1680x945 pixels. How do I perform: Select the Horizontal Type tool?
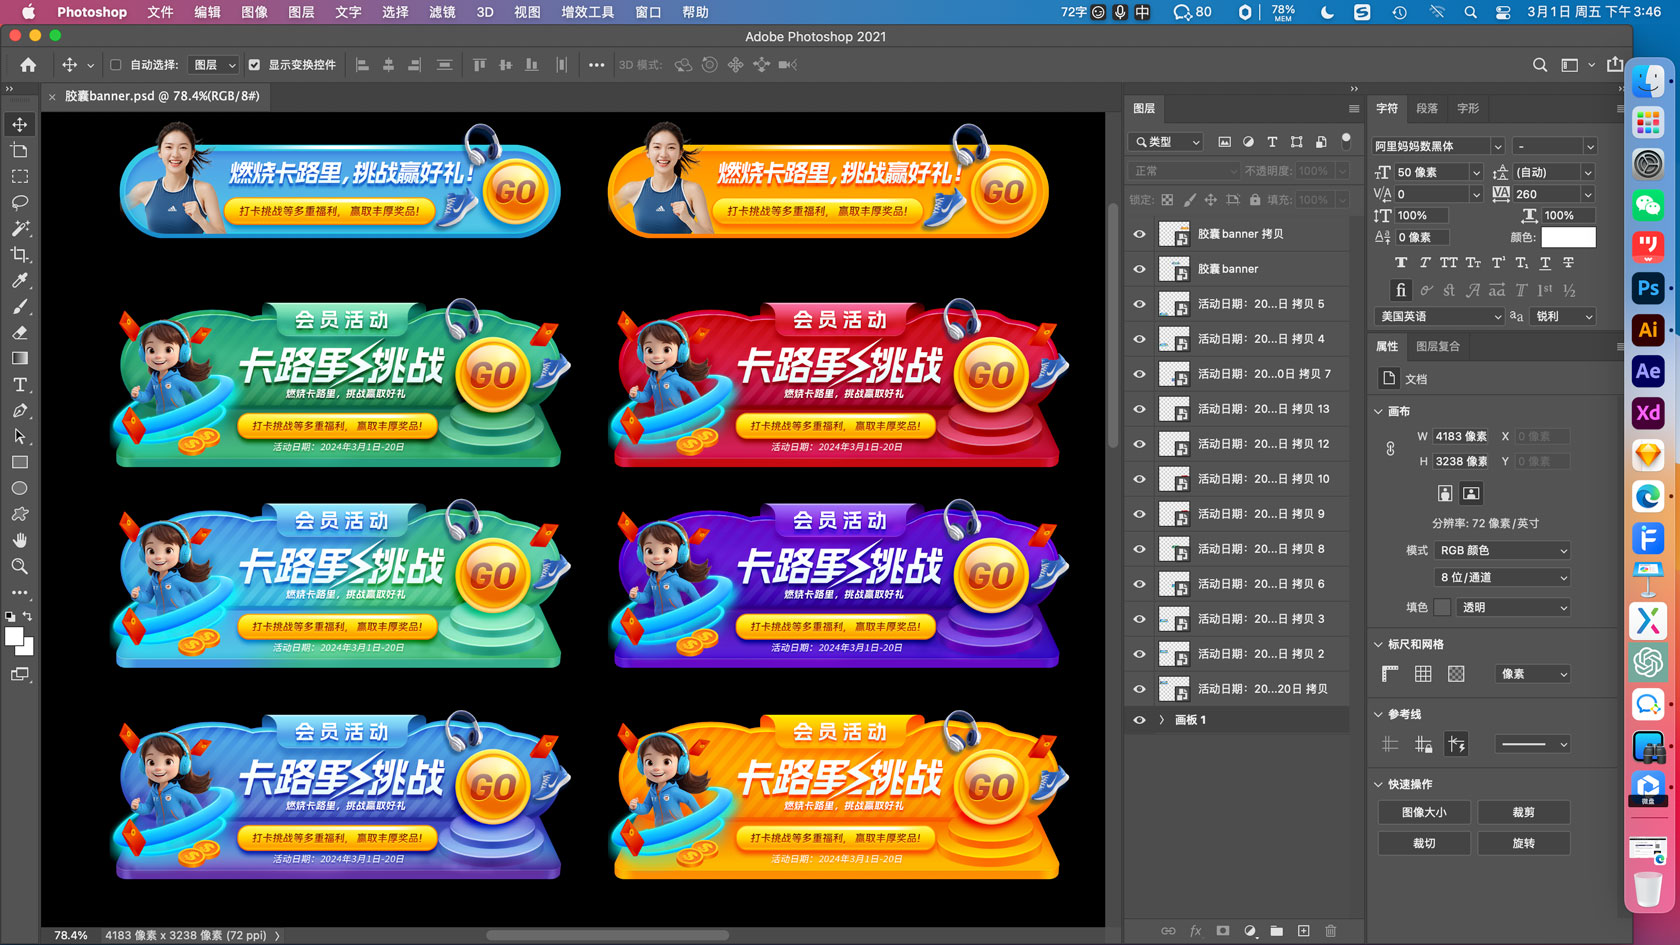coord(19,384)
